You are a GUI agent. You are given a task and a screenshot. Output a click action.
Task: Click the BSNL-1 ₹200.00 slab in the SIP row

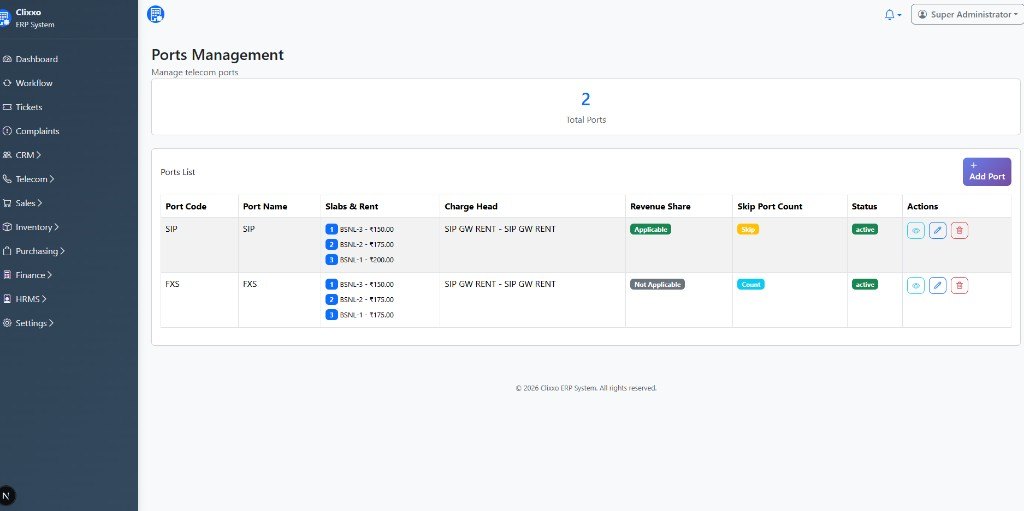click(360, 260)
